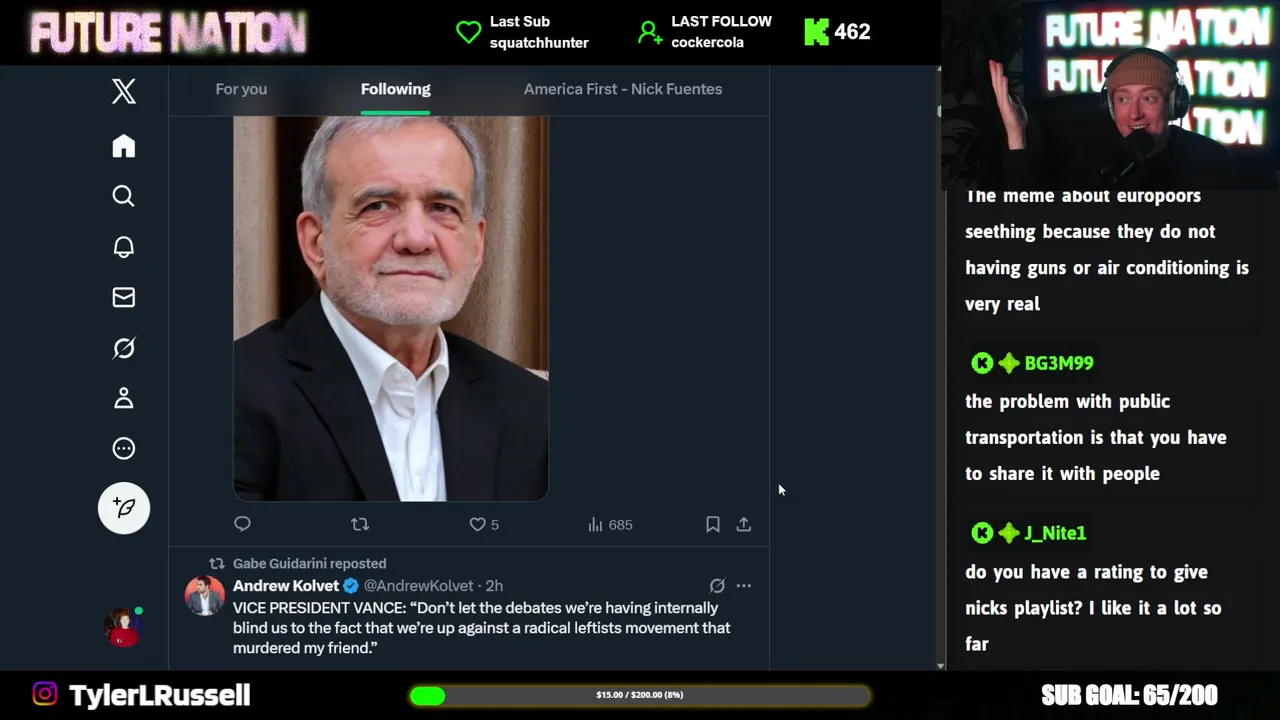The width and height of the screenshot is (1280, 720).
Task: Repost the portrait photo post
Action: 360,524
